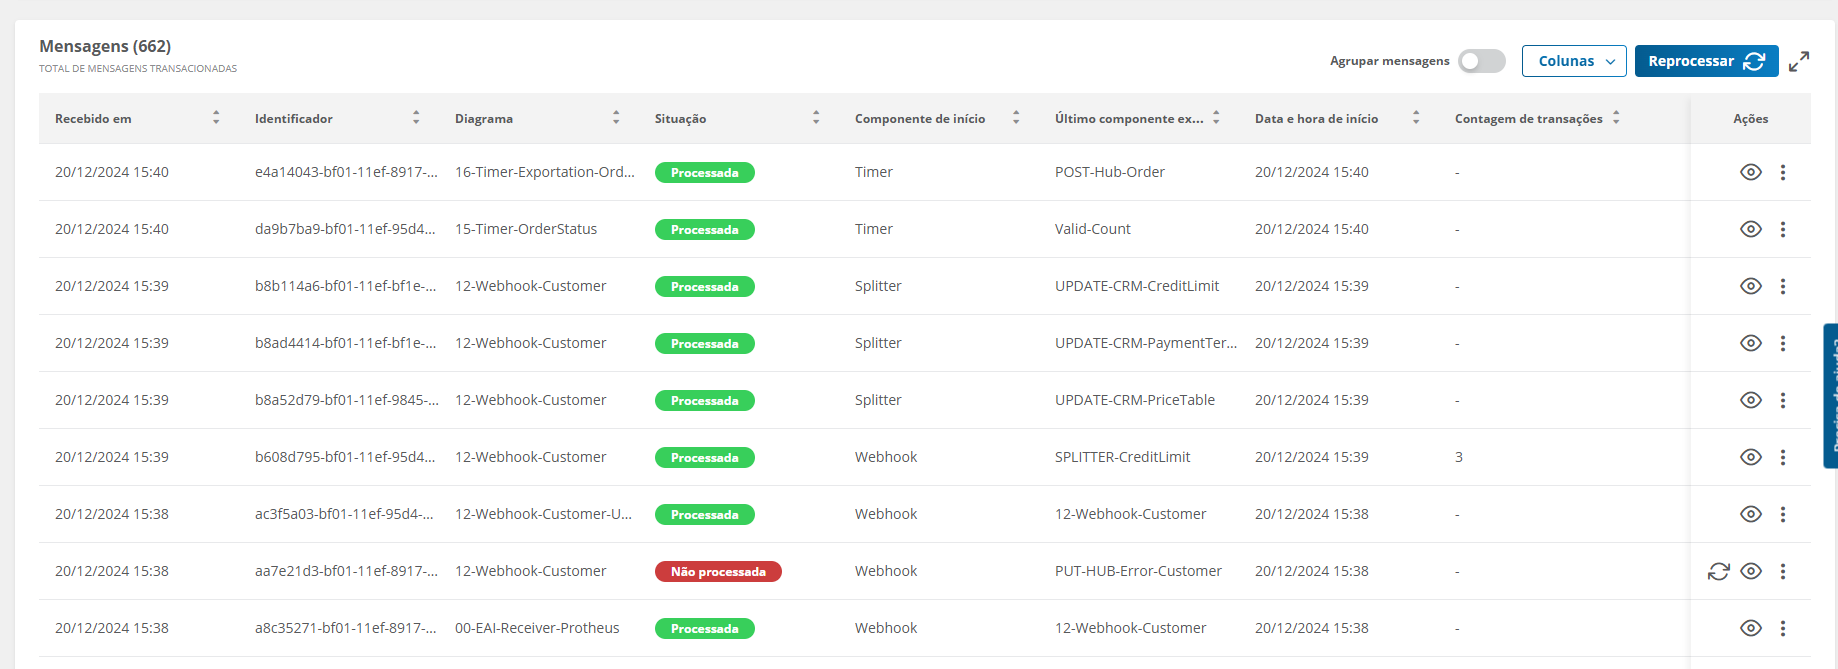Click the Mensagens (662) heading
The height and width of the screenshot is (669, 1838).
pos(105,46)
